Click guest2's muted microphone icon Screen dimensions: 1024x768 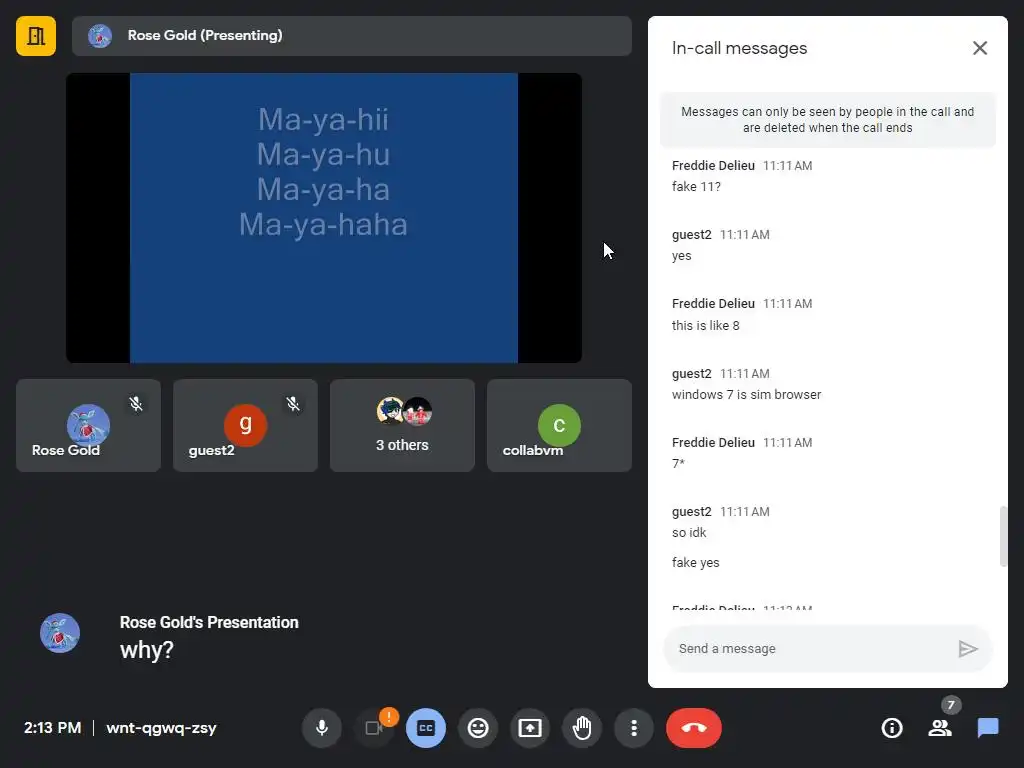tap(293, 404)
